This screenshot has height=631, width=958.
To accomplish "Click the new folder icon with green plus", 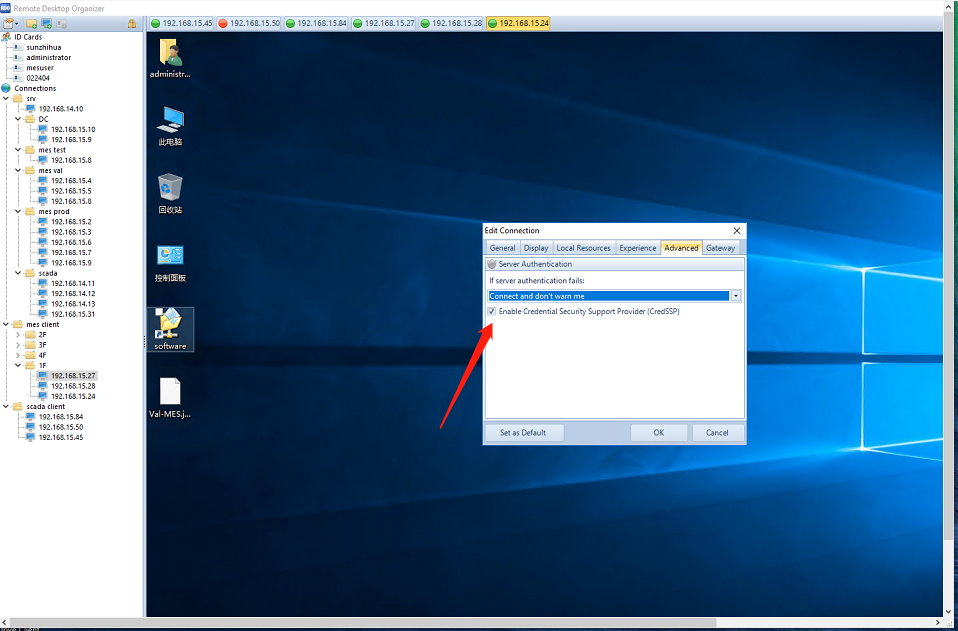I will tap(32, 24).
